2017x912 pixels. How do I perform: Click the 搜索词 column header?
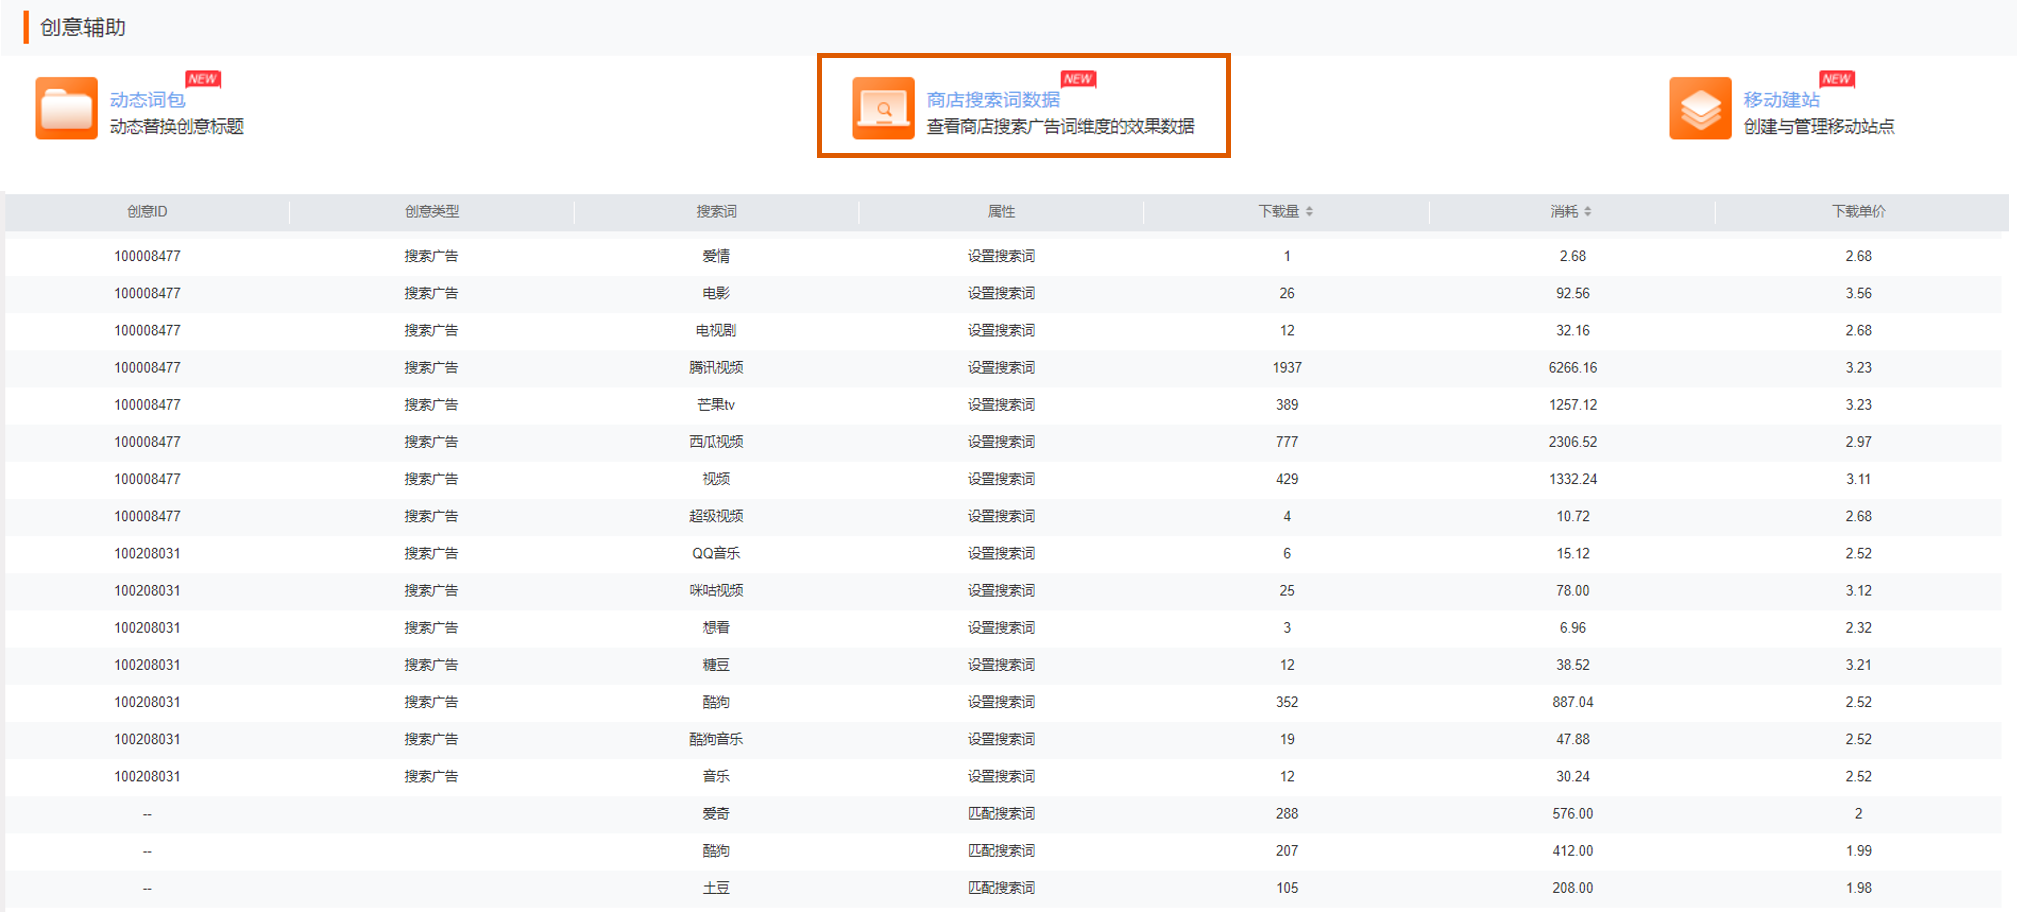tap(716, 212)
